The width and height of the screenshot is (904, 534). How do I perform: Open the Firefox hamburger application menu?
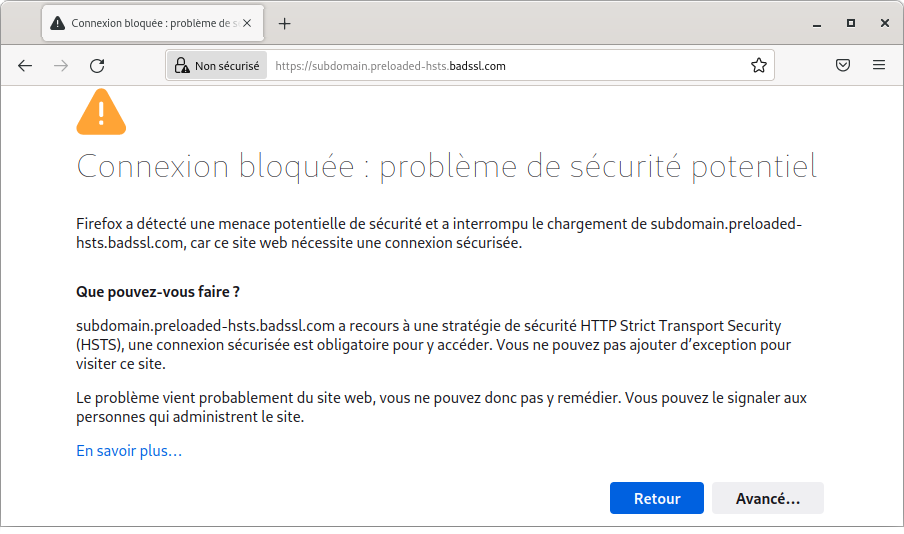pos(879,66)
